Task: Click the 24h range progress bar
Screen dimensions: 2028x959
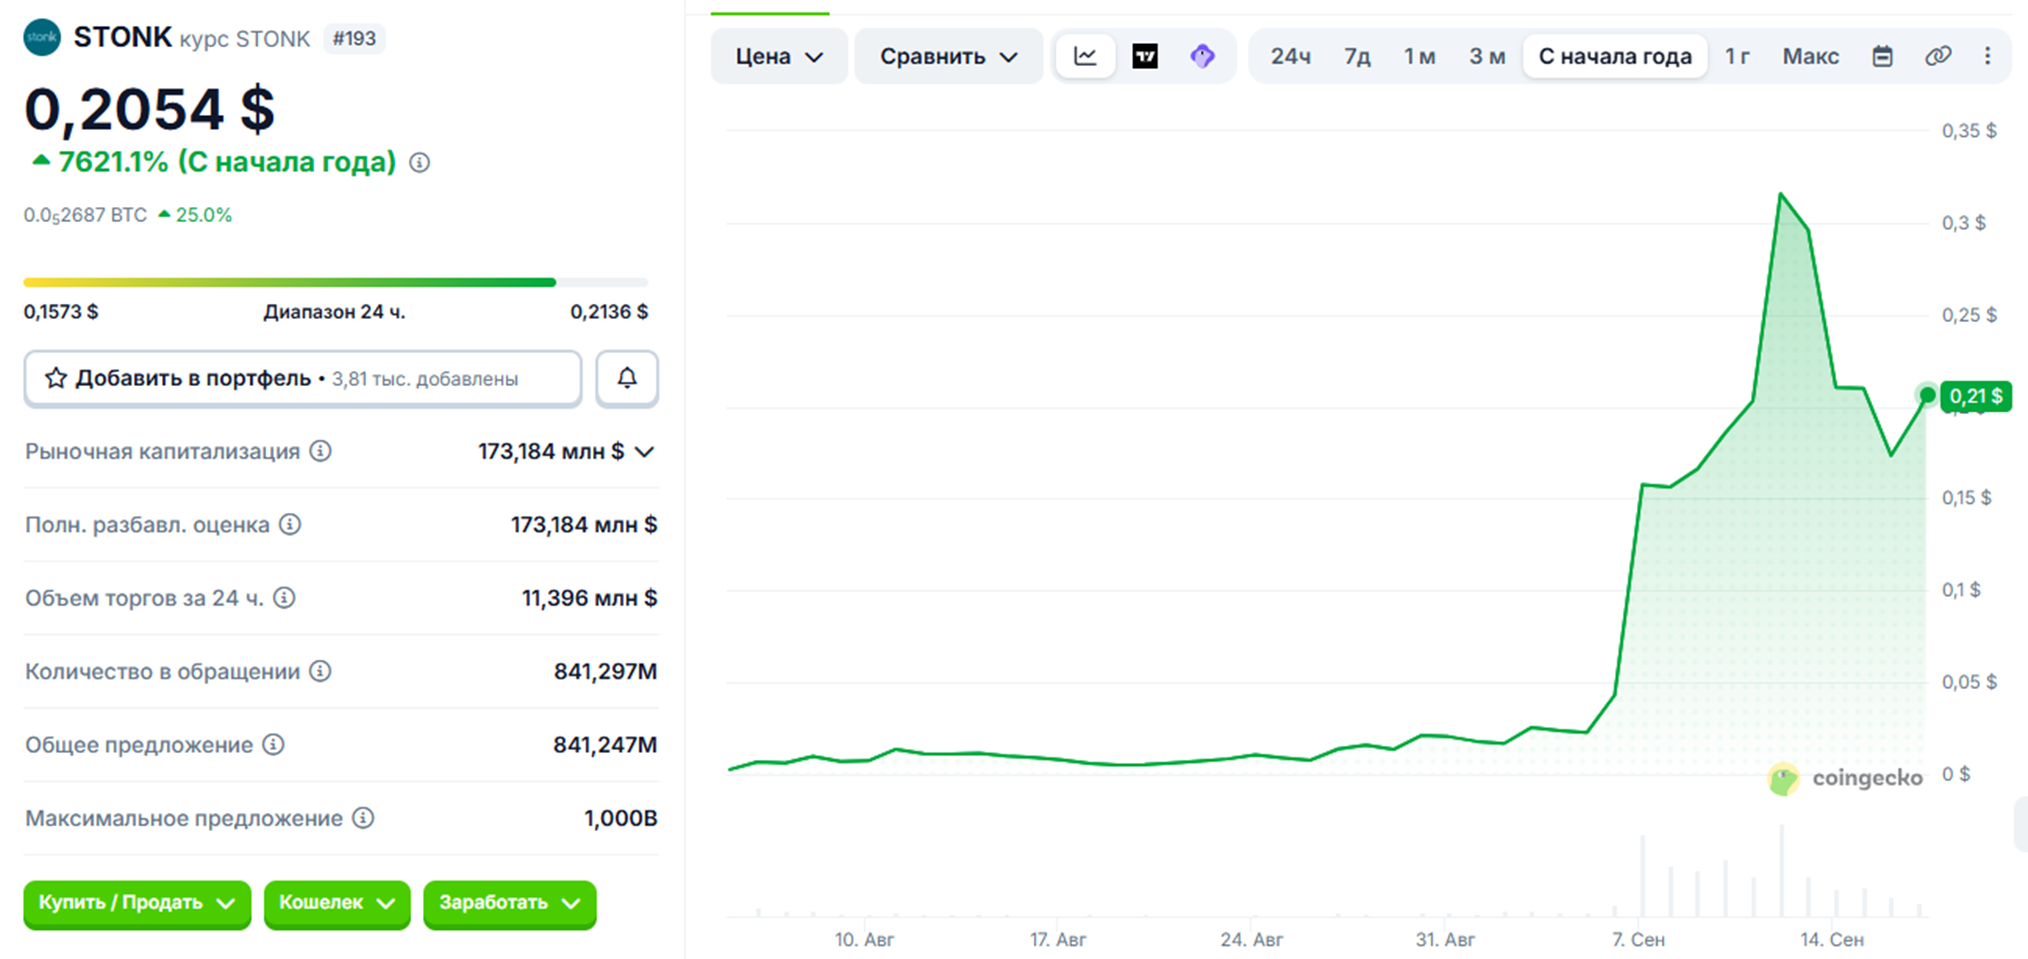Action: point(336,282)
